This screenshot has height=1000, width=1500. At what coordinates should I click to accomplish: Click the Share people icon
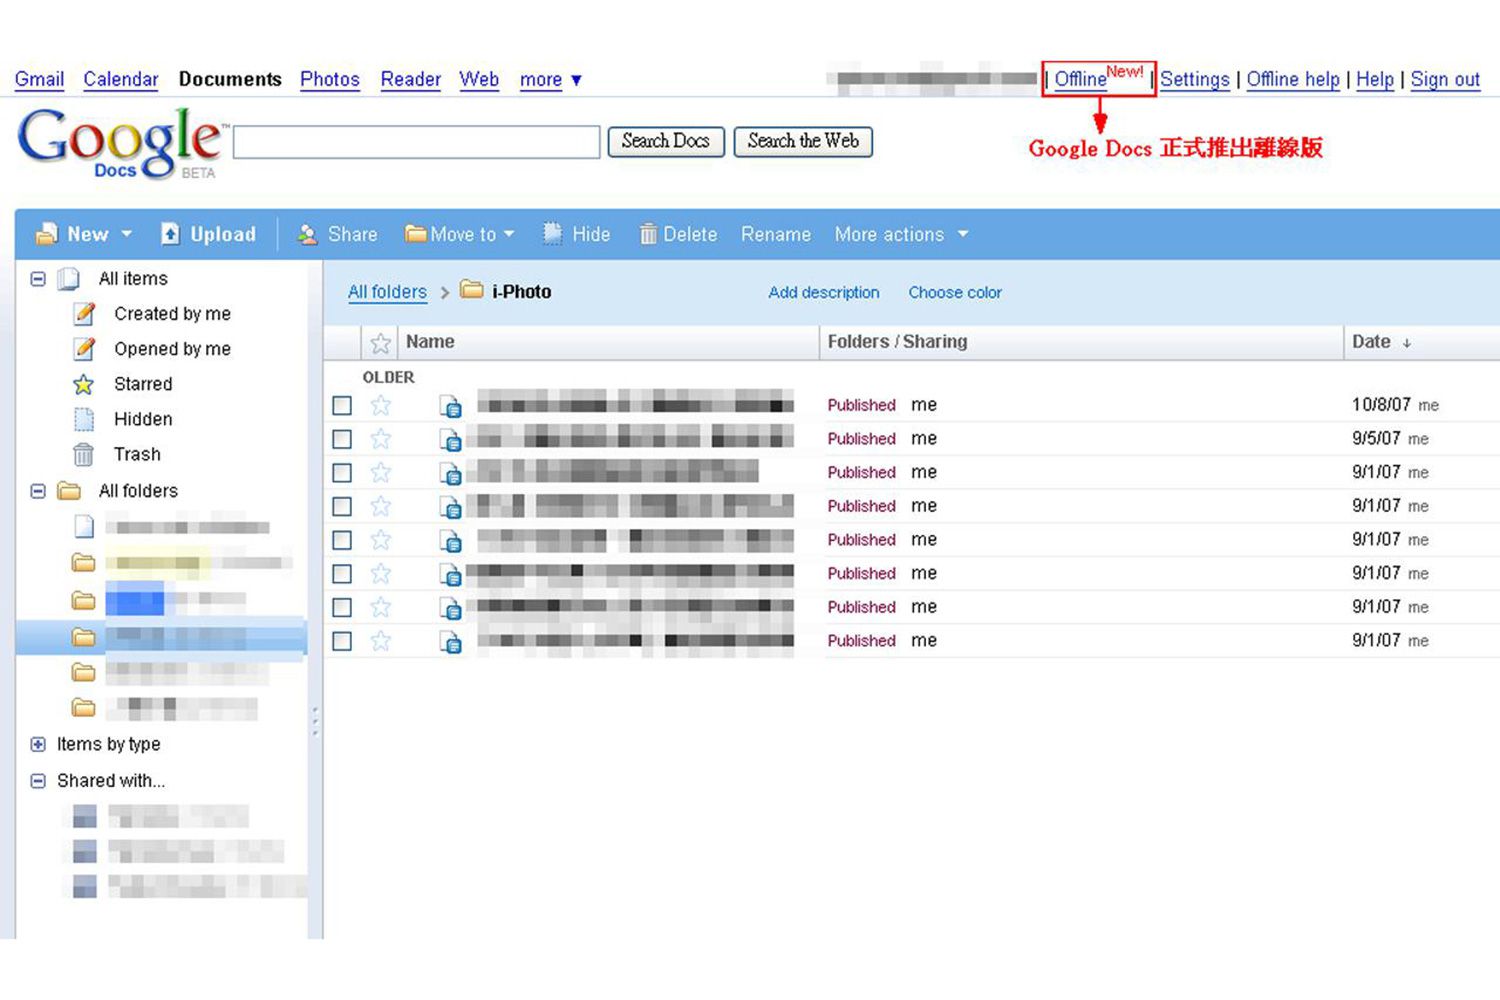click(x=307, y=234)
